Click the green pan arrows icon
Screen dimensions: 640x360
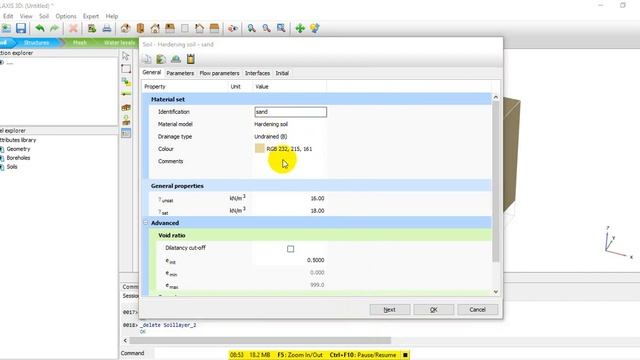(300, 28)
